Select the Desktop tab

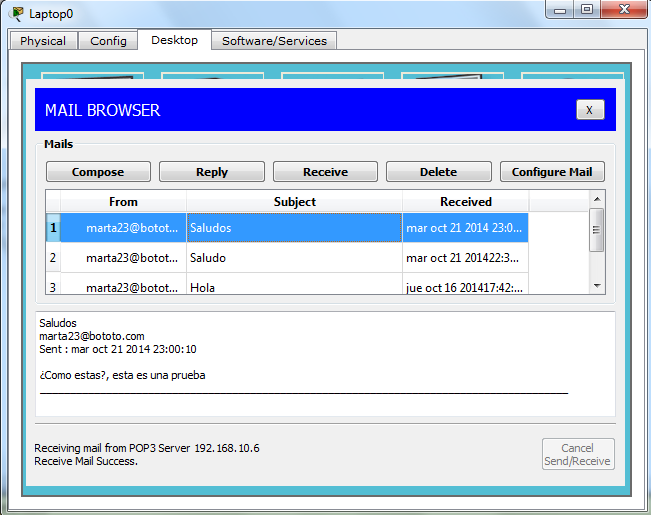click(x=174, y=40)
